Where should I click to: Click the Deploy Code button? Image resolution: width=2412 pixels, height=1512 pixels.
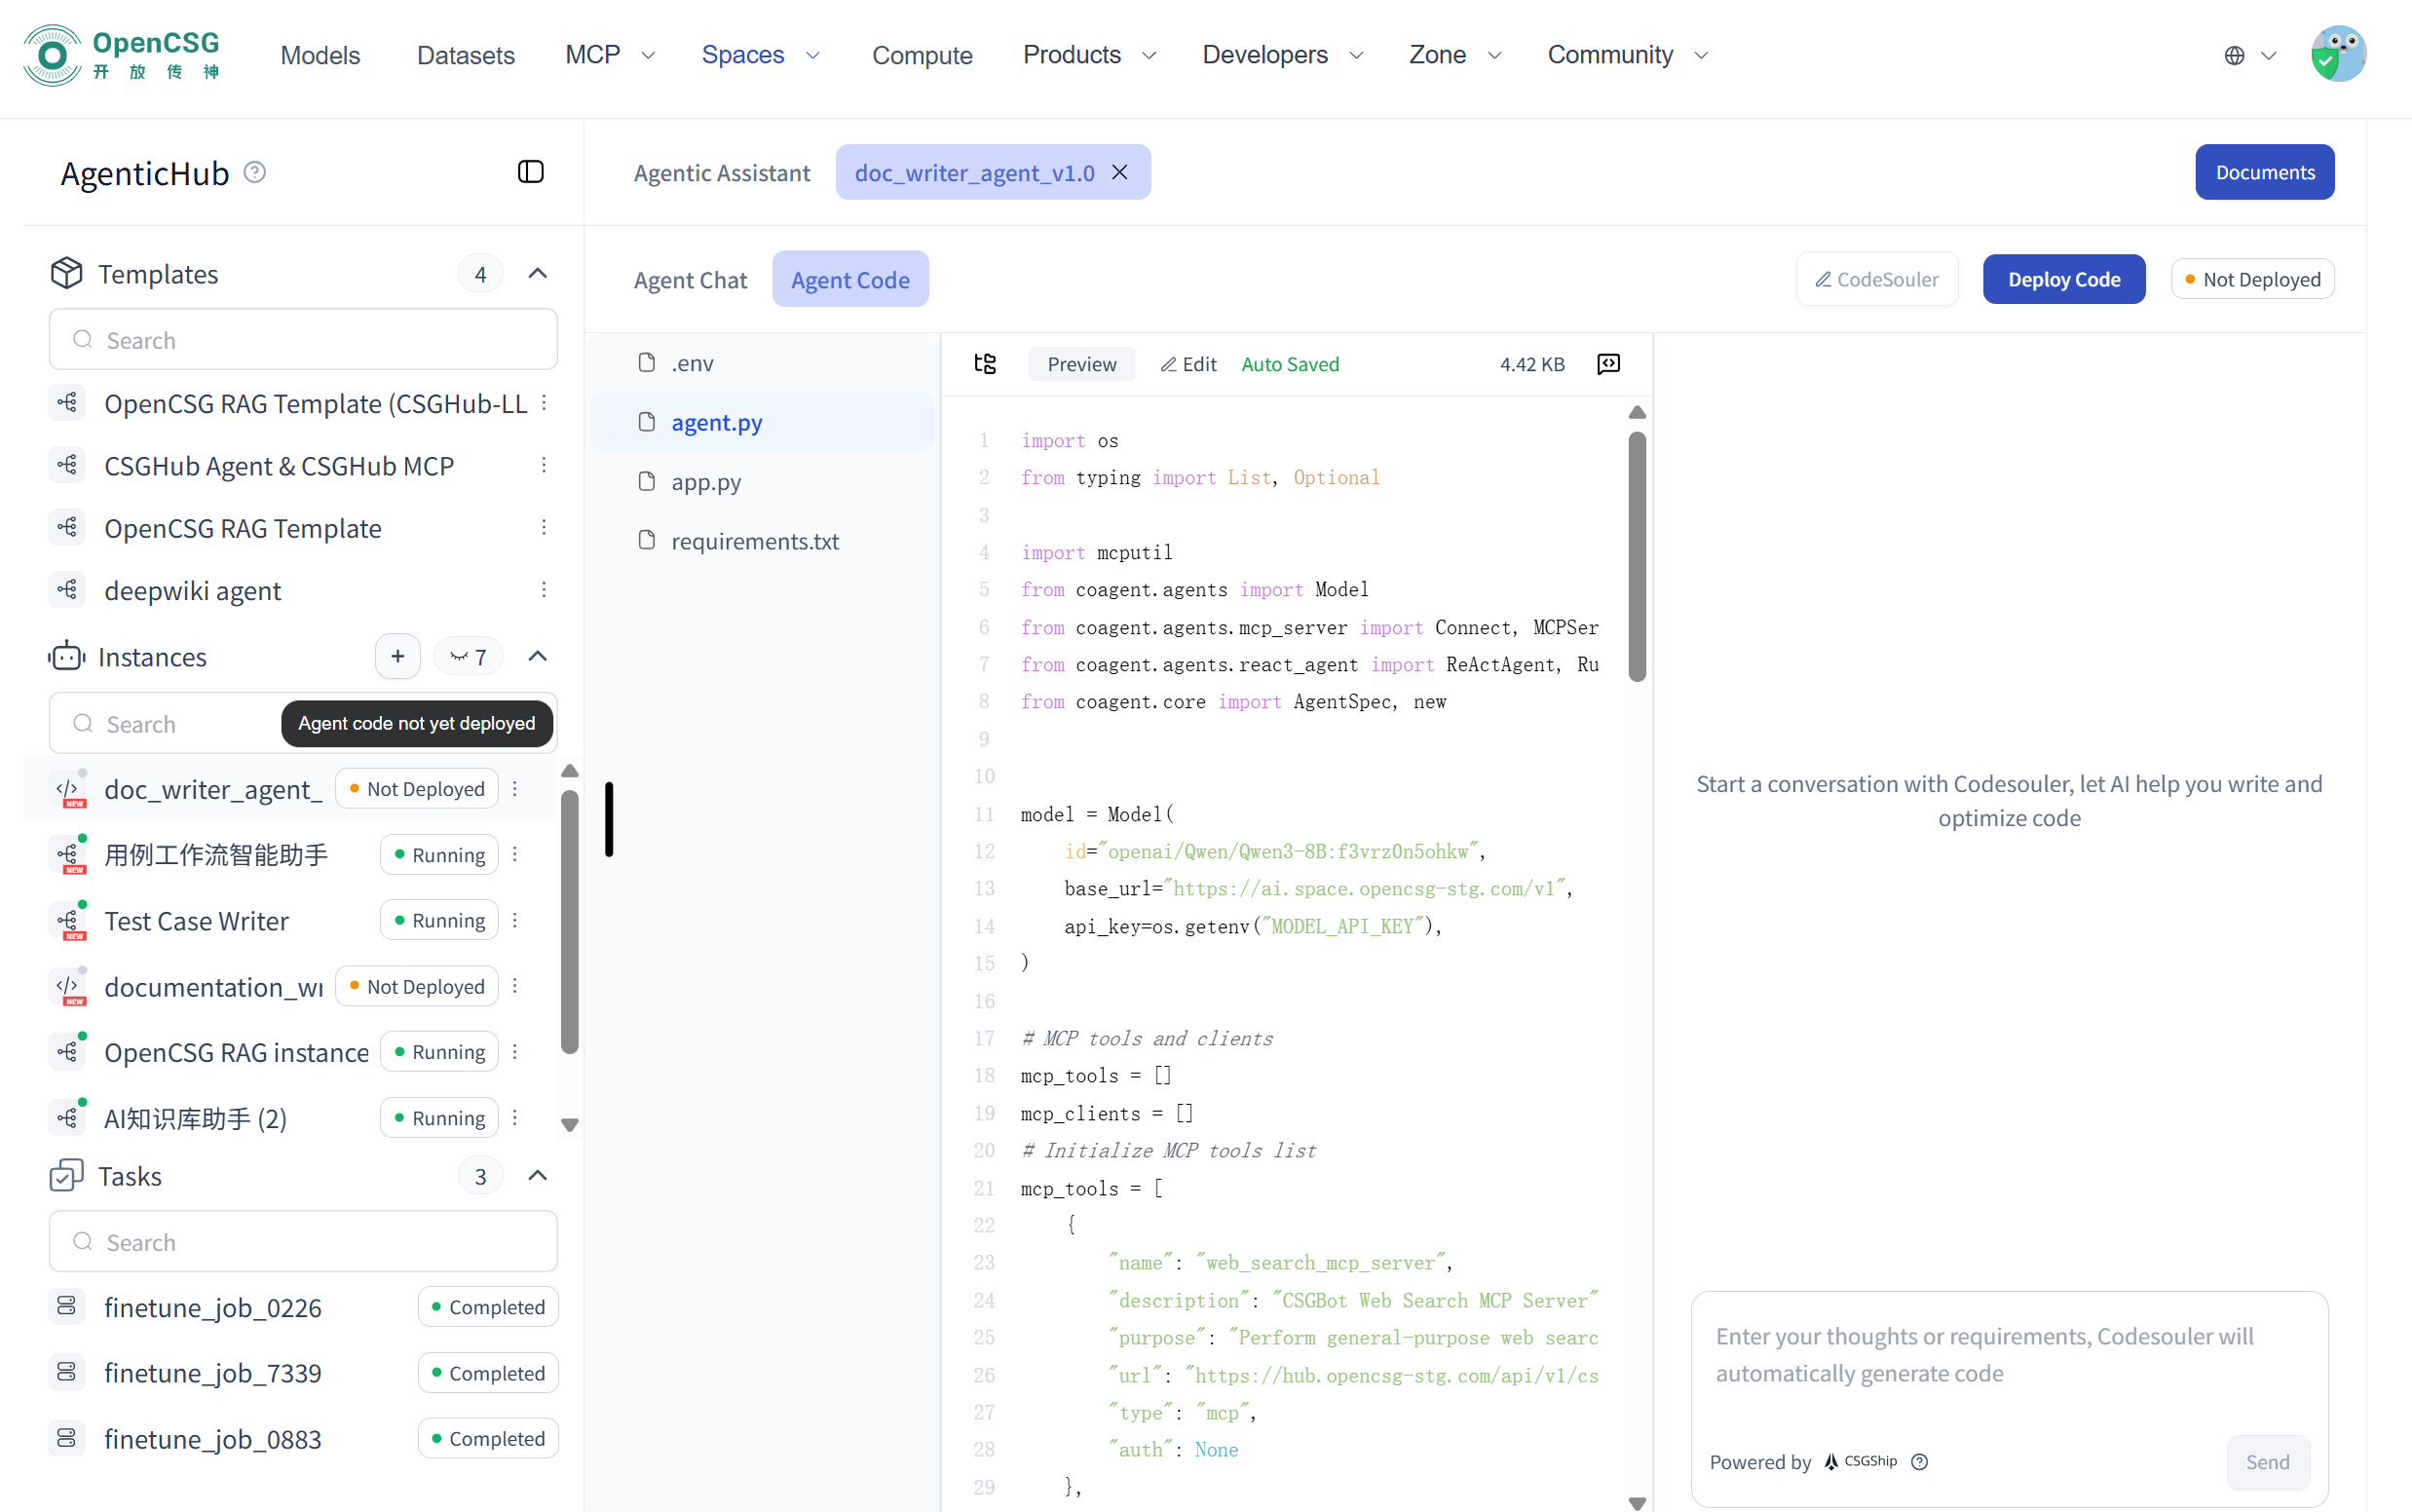tap(2063, 279)
